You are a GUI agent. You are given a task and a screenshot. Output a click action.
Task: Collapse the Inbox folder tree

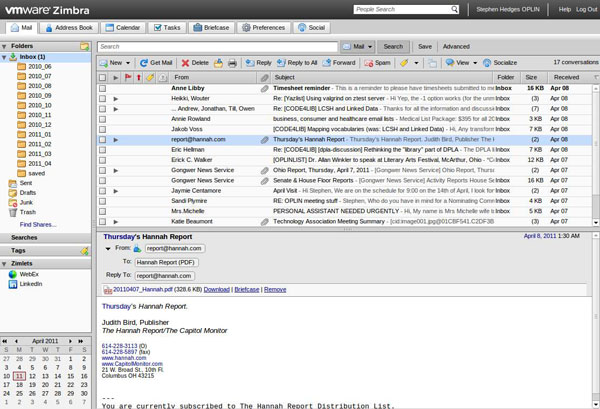click(x=5, y=57)
